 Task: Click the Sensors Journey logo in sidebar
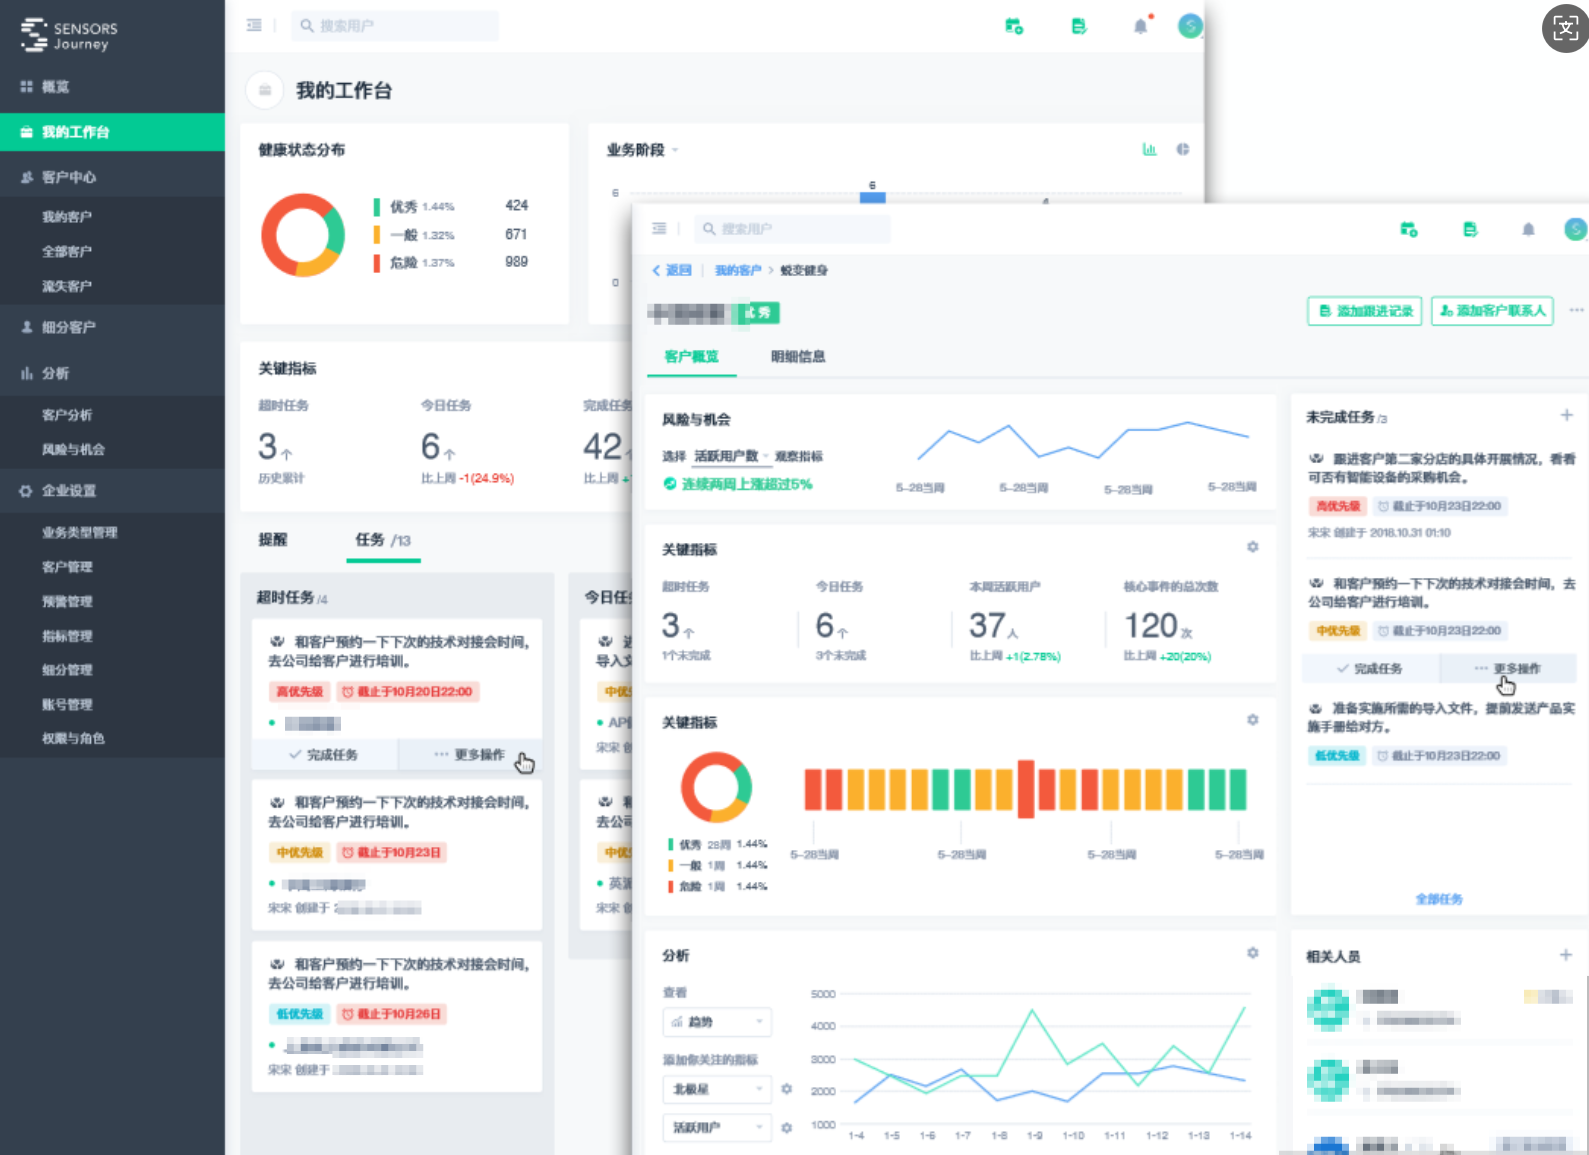tap(69, 35)
